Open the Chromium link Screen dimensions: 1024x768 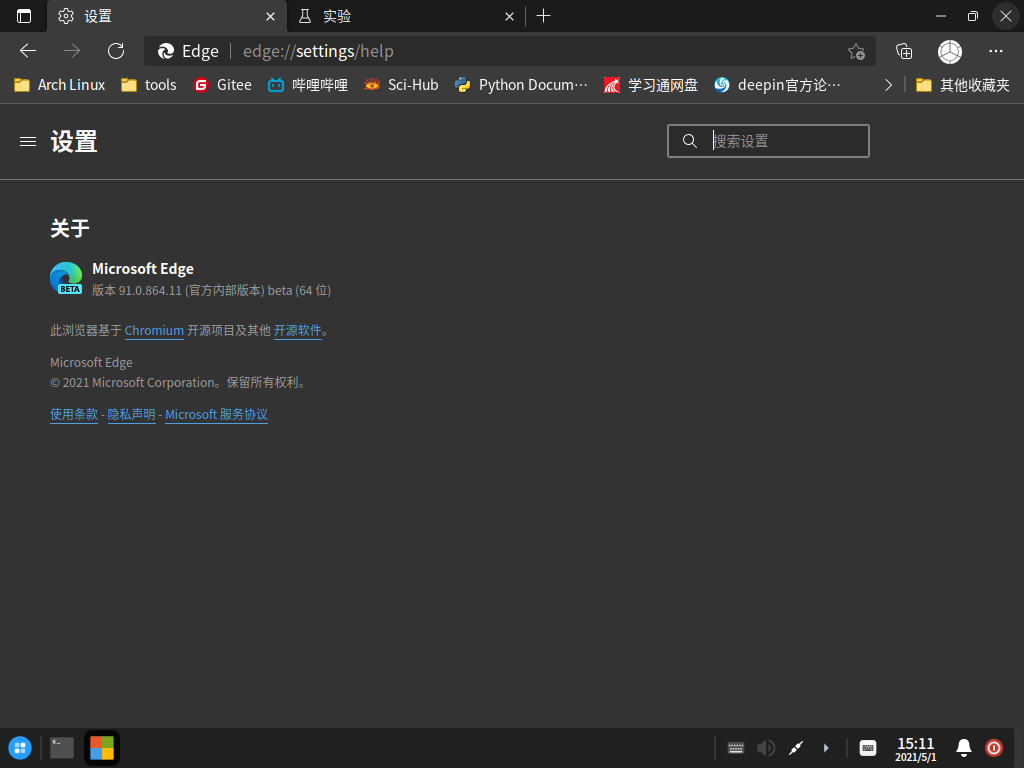154,330
